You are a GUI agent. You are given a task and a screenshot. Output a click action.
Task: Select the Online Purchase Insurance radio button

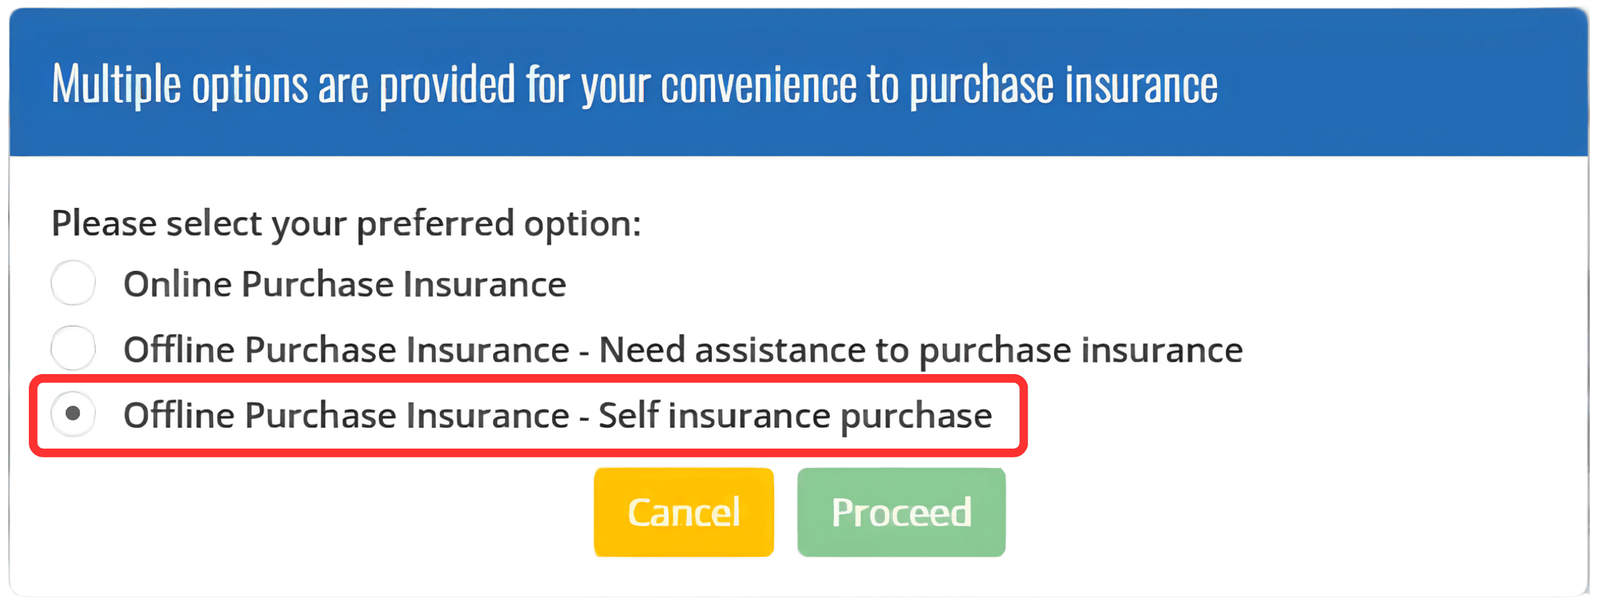pos(72,283)
